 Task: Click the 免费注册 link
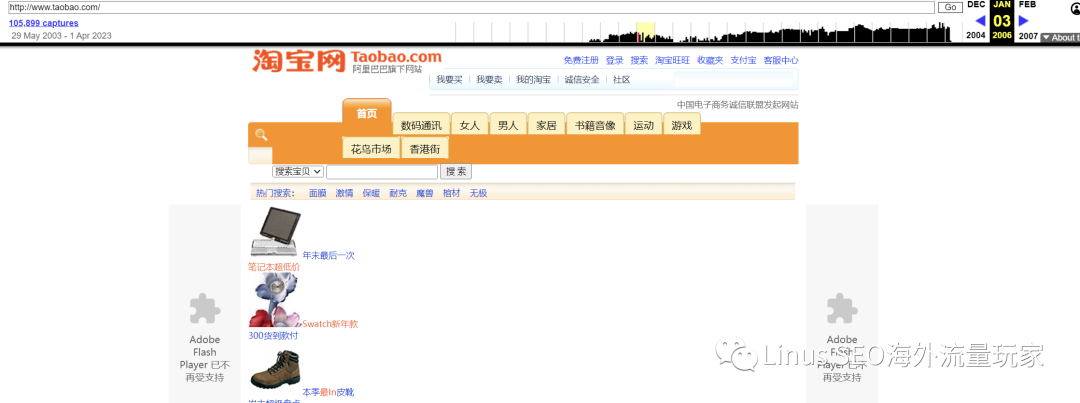click(x=581, y=61)
